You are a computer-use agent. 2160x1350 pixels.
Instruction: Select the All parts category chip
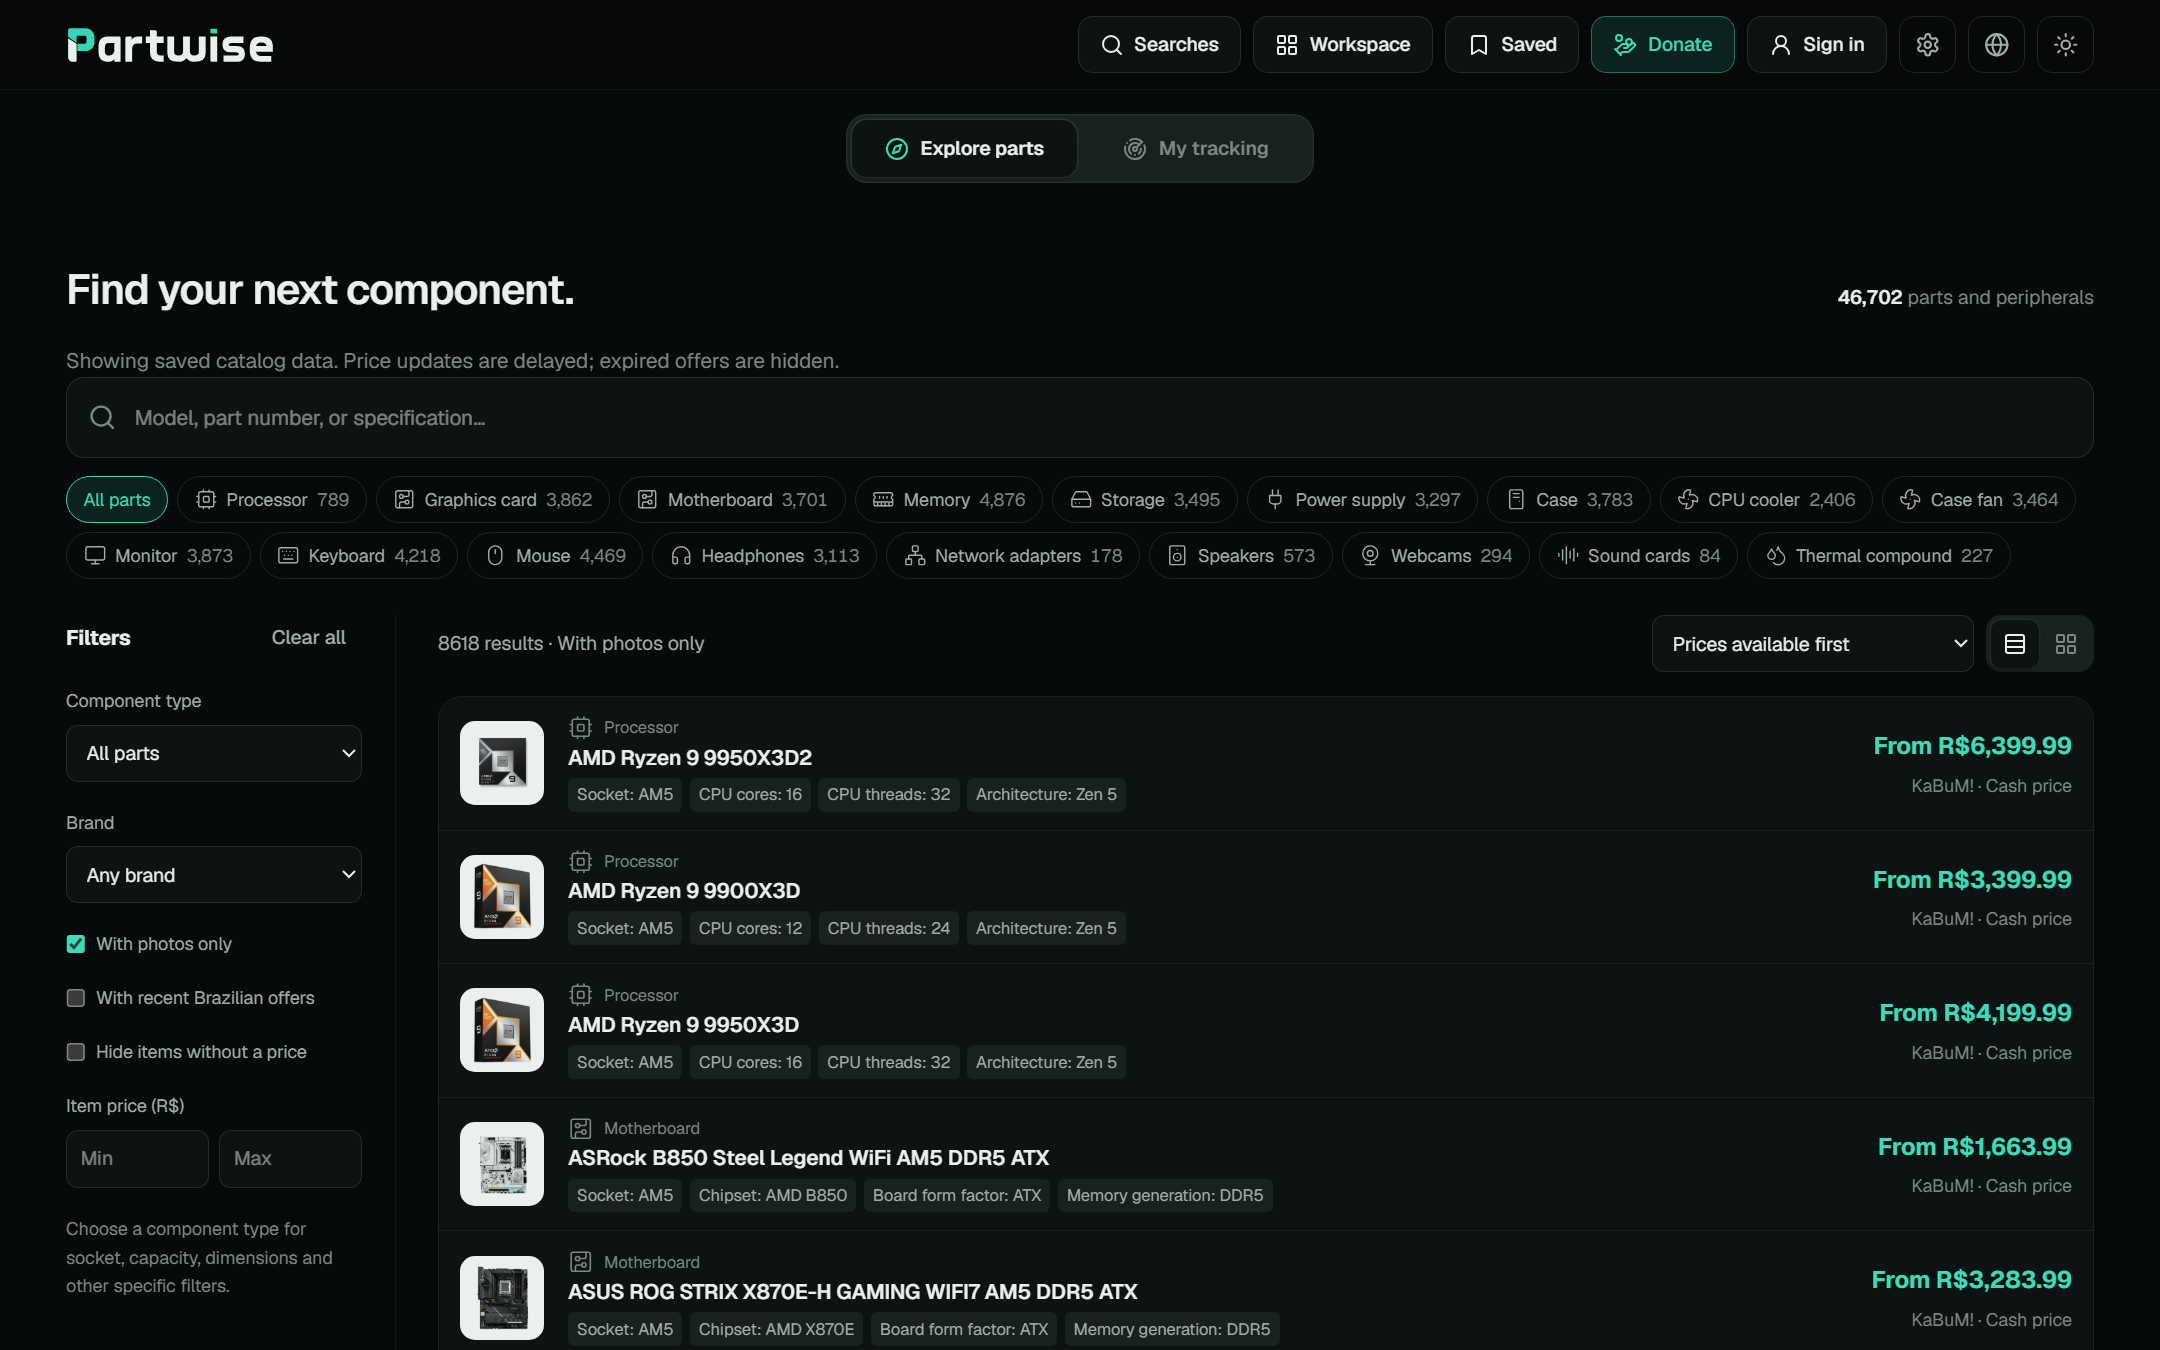click(x=117, y=499)
